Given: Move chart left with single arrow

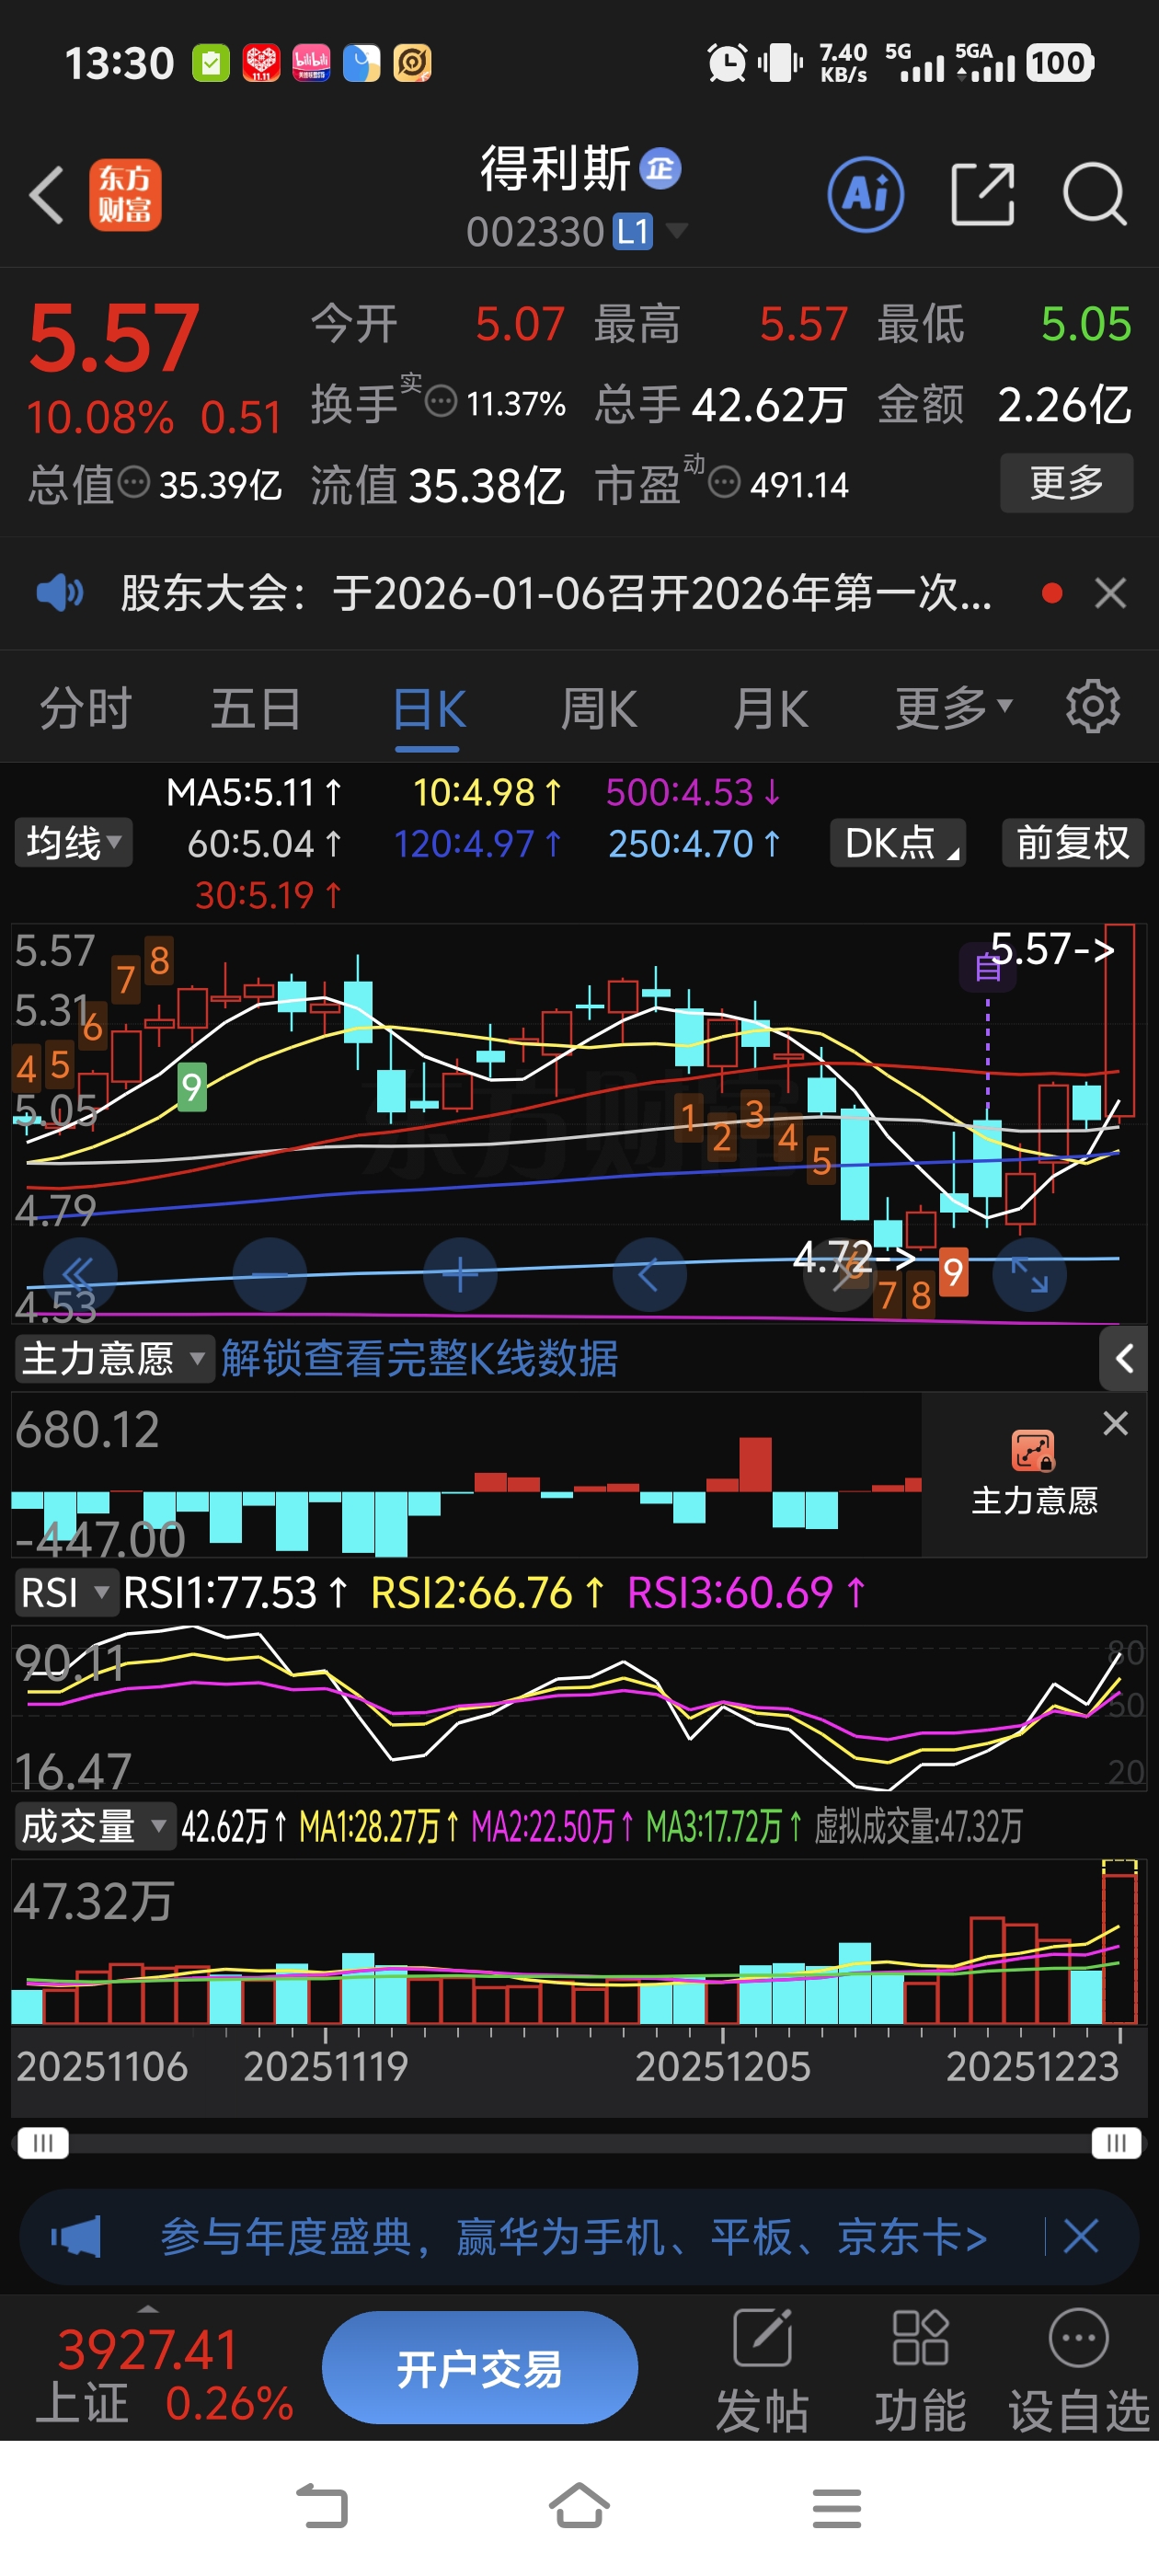Looking at the screenshot, I should 649,1275.
